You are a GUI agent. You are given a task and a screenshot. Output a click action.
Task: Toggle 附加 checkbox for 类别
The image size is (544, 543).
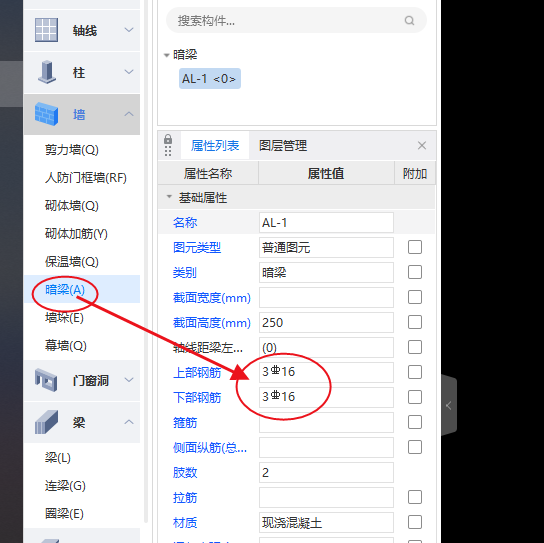(415, 272)
